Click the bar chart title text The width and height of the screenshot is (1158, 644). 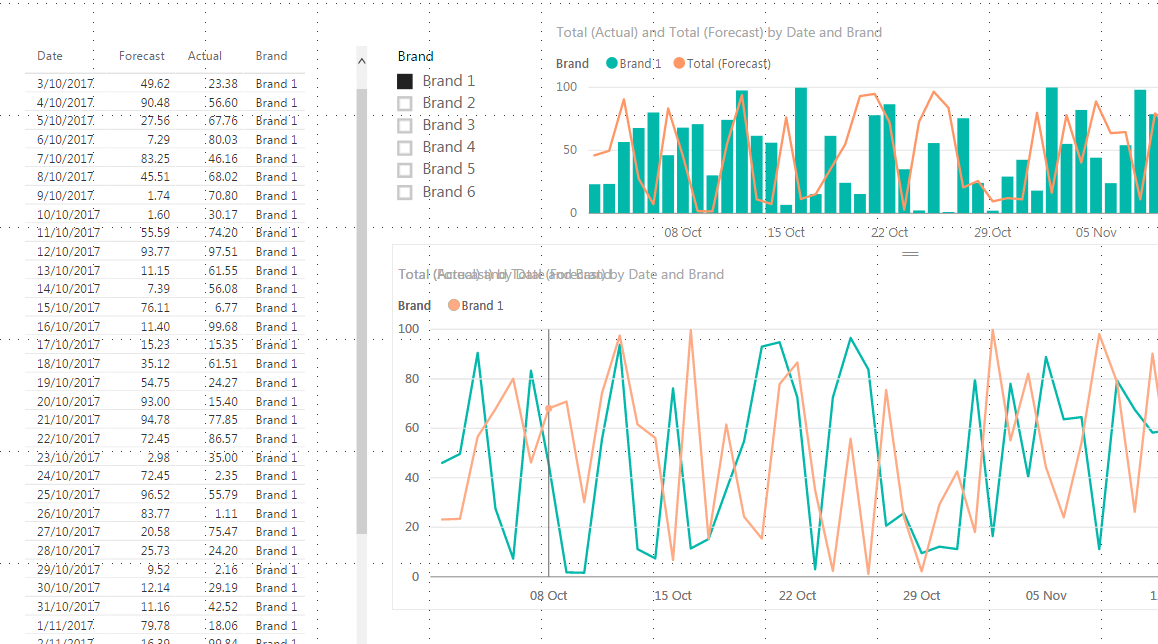tap(719, 32)
